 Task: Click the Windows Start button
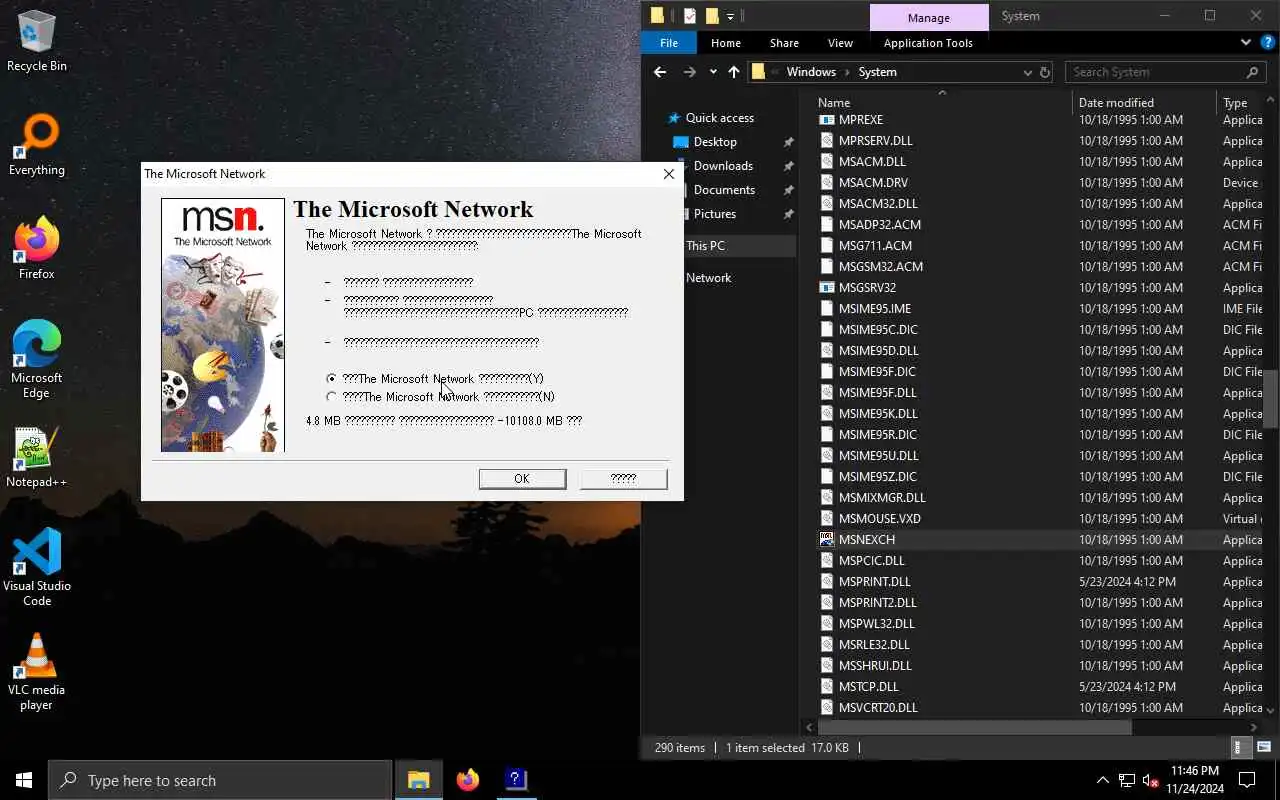click(x=24, y=780)
